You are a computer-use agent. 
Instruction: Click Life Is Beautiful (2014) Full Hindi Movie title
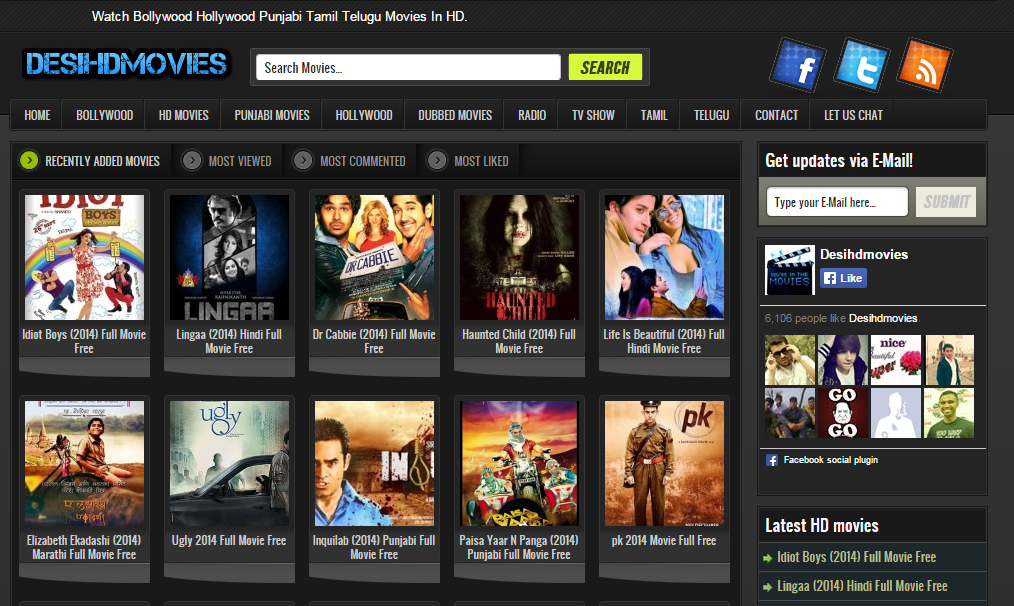pyautogui.click(x=664, y=341)
